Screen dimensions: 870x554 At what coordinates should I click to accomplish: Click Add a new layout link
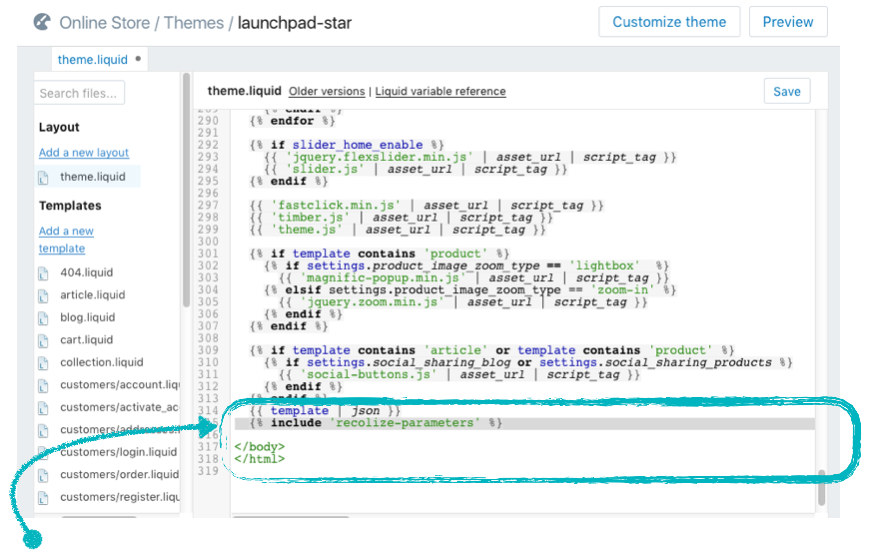(84, 153)
